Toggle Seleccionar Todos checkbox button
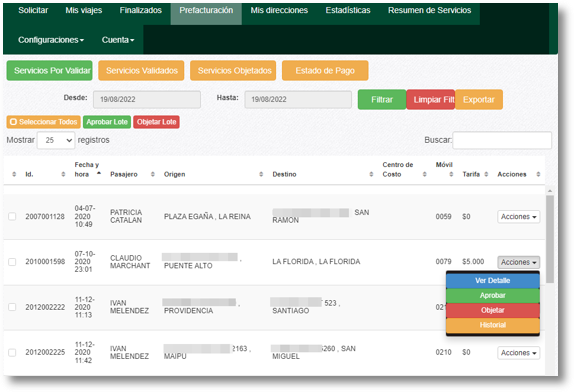 (43, 122)
